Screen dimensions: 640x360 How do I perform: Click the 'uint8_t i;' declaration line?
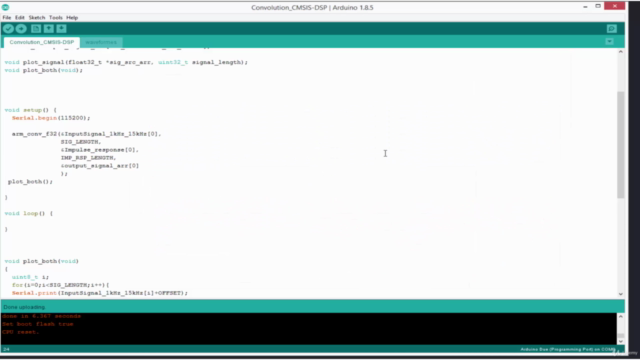(30, 277)
